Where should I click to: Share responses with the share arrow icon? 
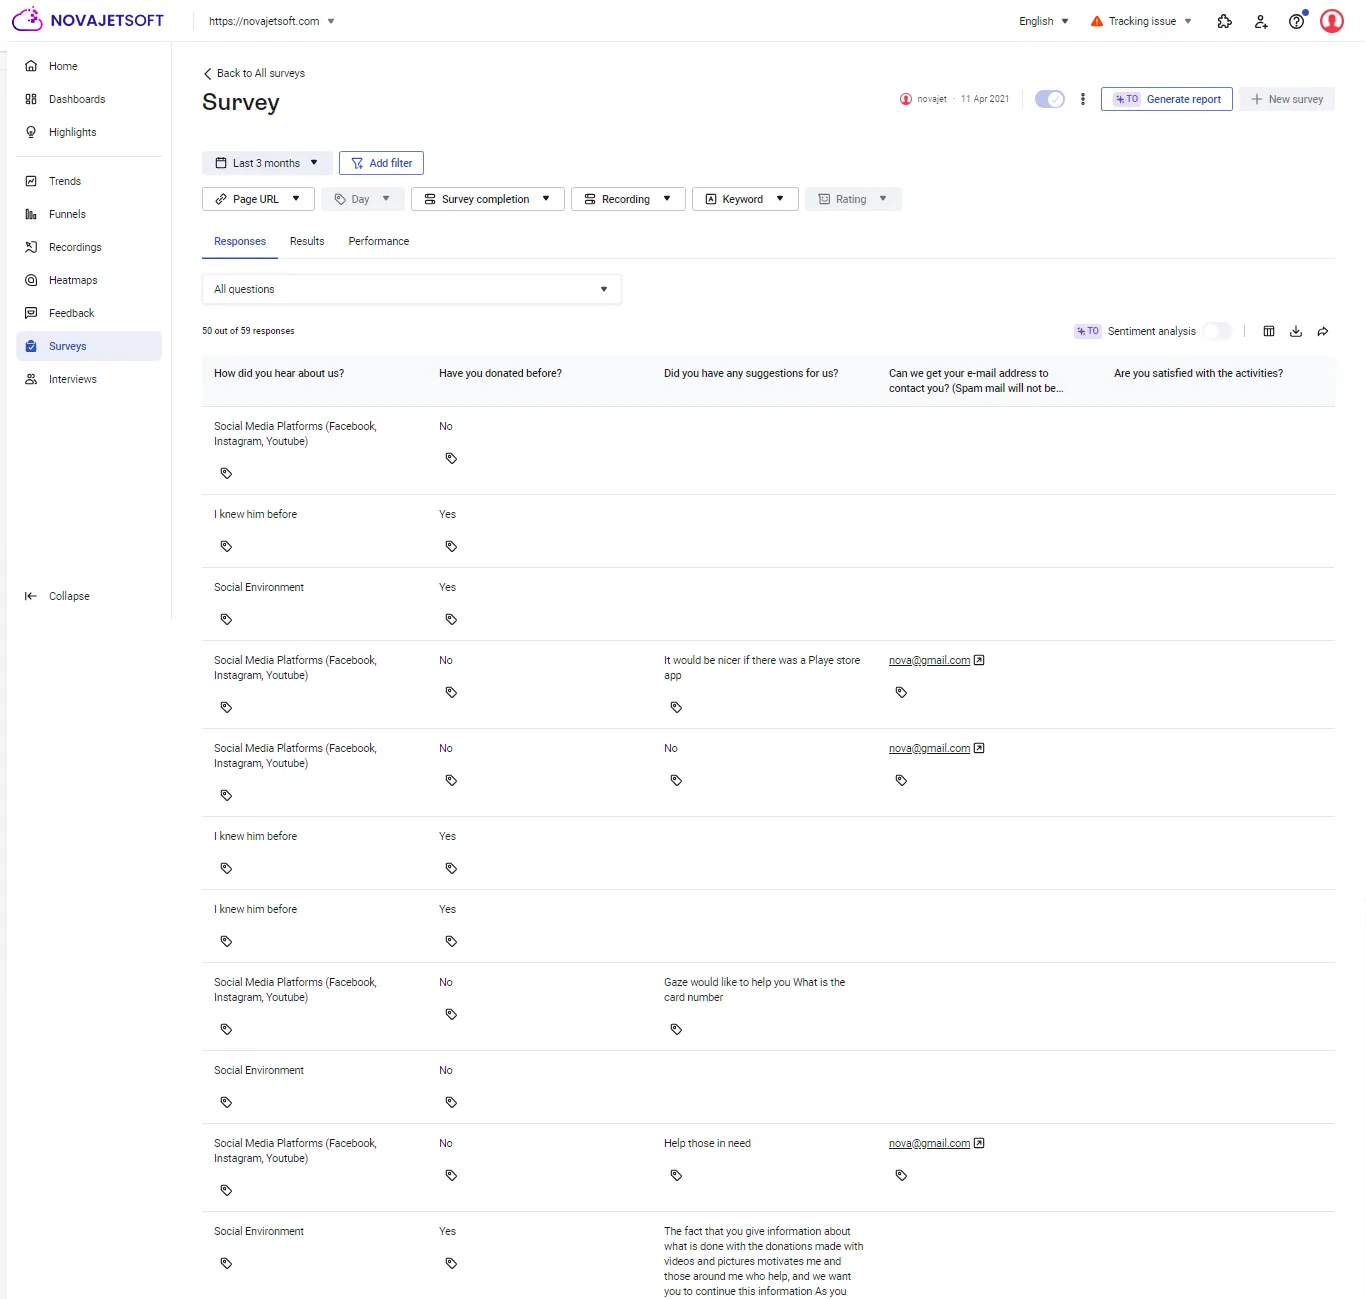pos(1323,331)
